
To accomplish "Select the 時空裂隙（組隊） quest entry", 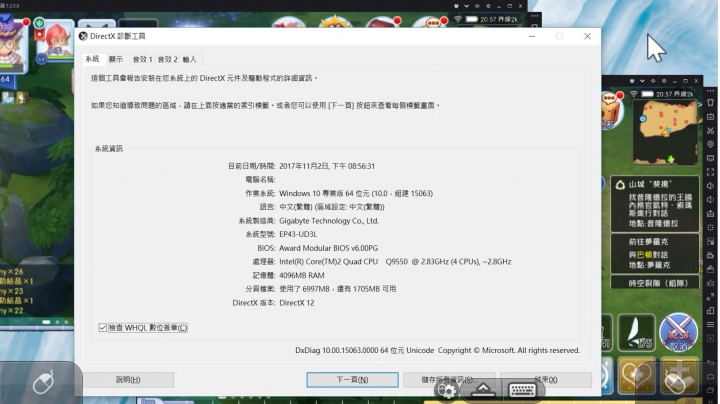I will pyautogui.click(x=655, y=282).
